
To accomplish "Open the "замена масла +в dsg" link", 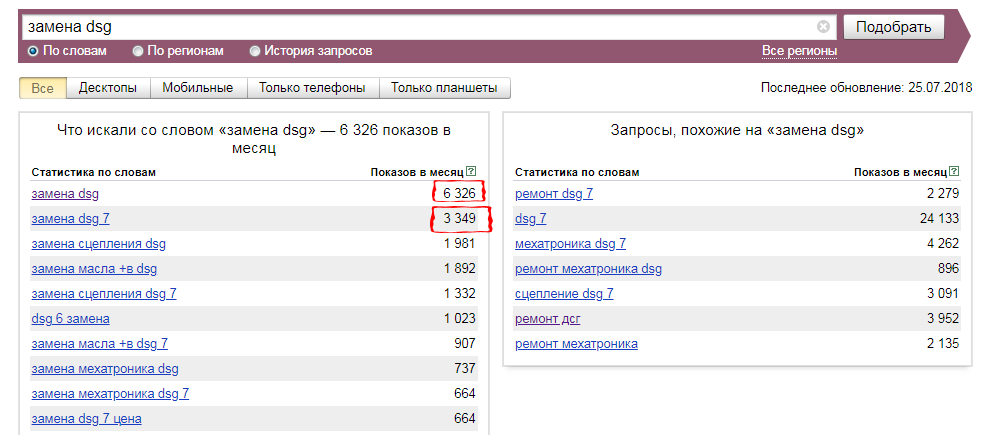I will [x=94, y=269].
